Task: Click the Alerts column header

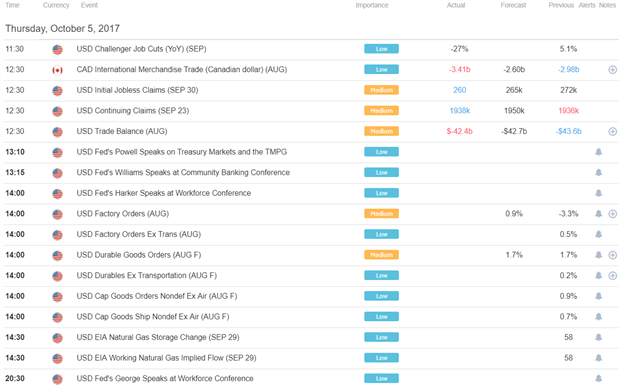Action: [587, 5]
